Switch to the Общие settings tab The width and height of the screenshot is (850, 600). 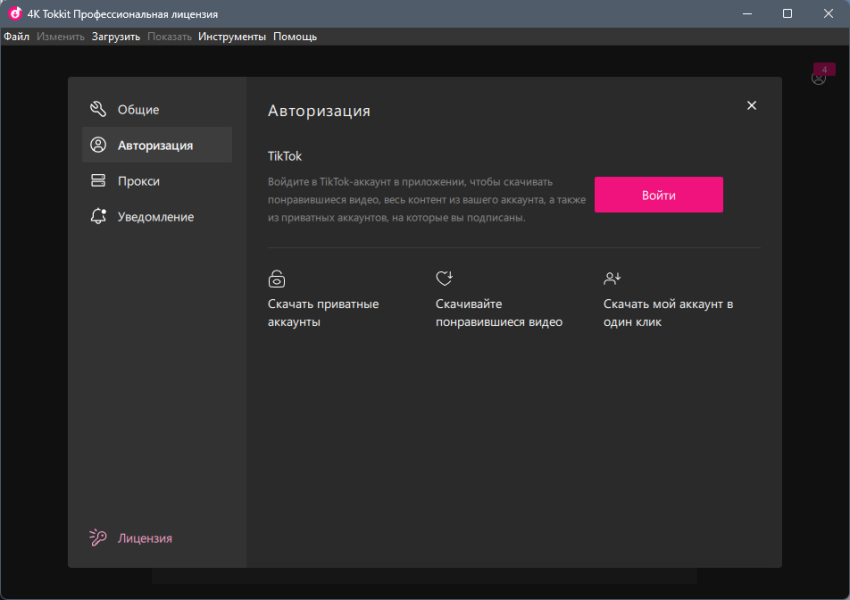[157, 109]
